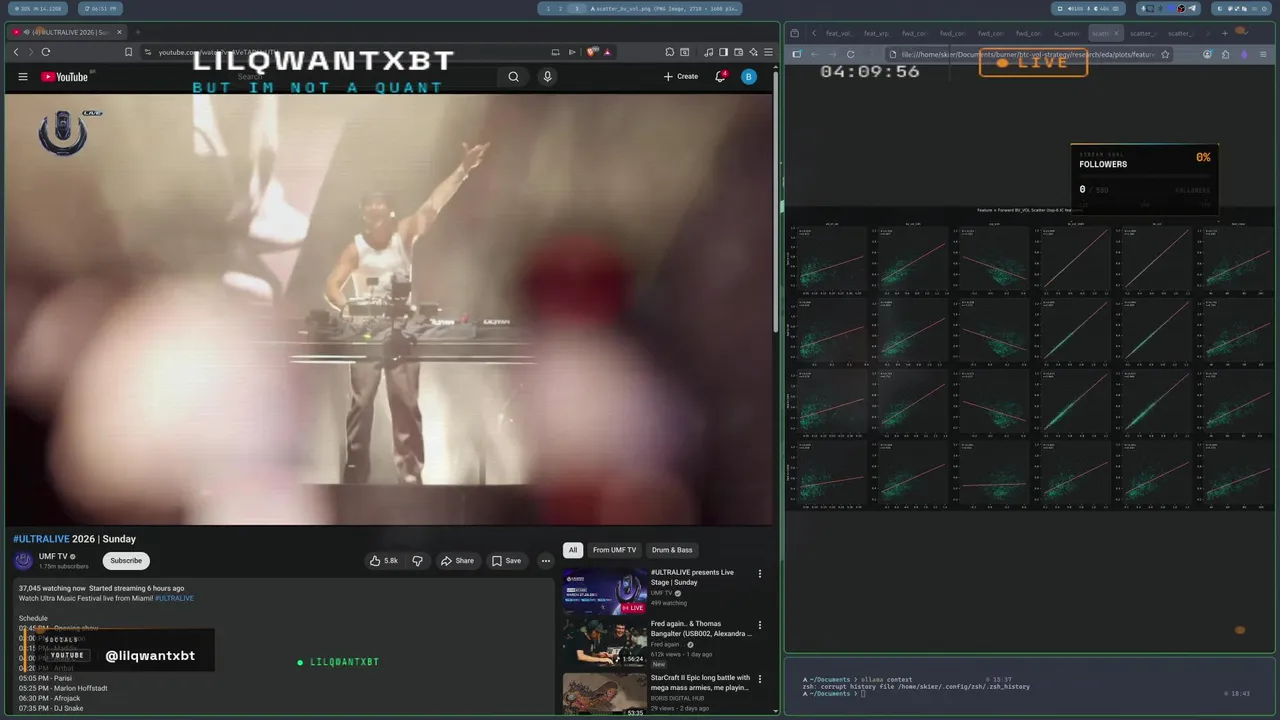The height and width of the screenshot is (720, 1280).
Task: Switch to workspace 2 in the top bar
Action: point(560,9)
